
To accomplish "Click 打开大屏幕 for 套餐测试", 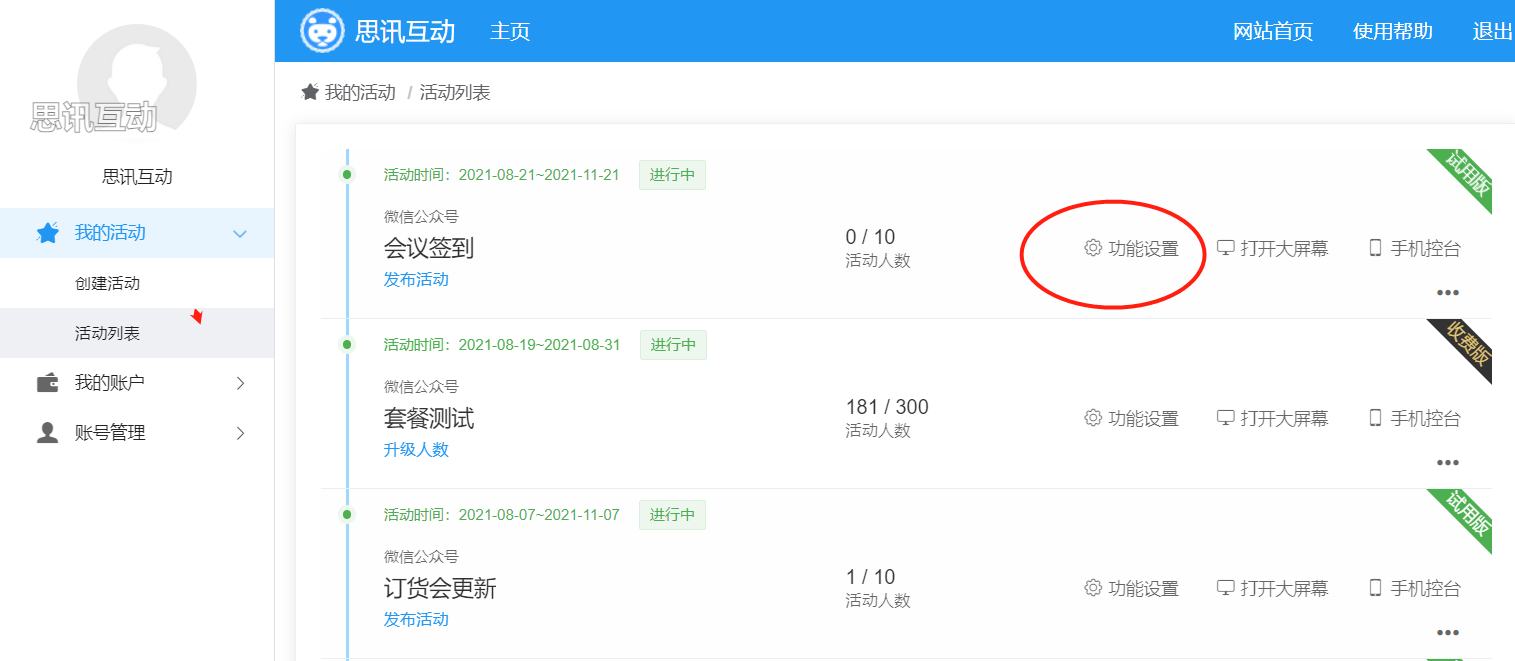I will (1272, 418).
